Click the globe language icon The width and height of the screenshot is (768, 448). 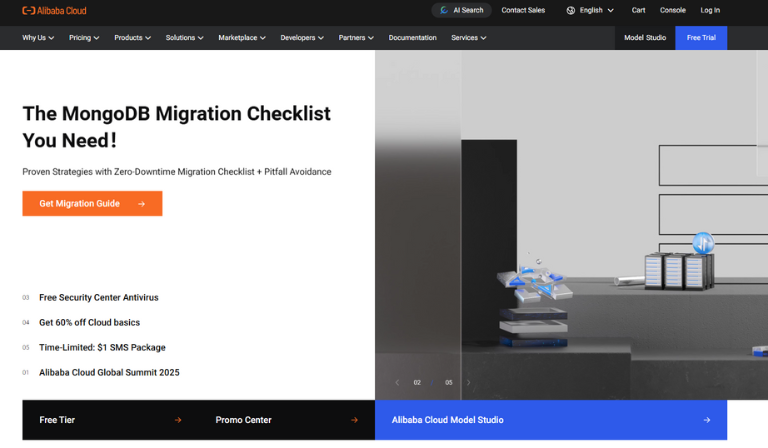(571, 10)
